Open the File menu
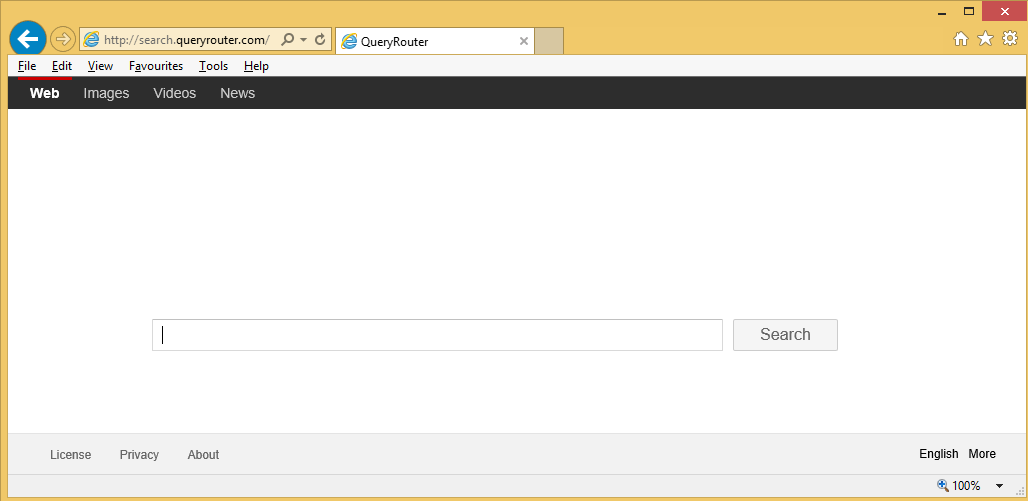The width and height of the screenshot is (1028, 501). 27,66
